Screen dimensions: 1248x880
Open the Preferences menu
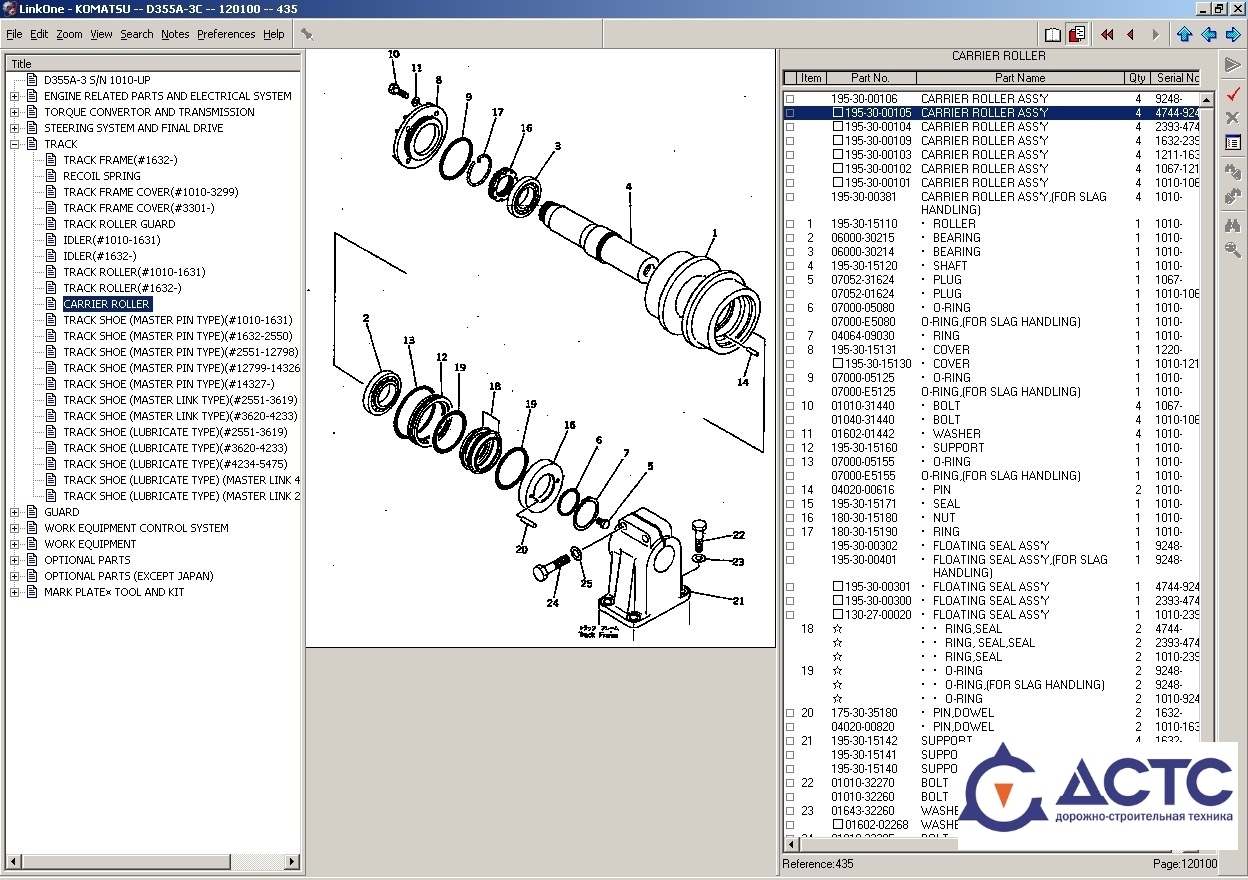225,34
